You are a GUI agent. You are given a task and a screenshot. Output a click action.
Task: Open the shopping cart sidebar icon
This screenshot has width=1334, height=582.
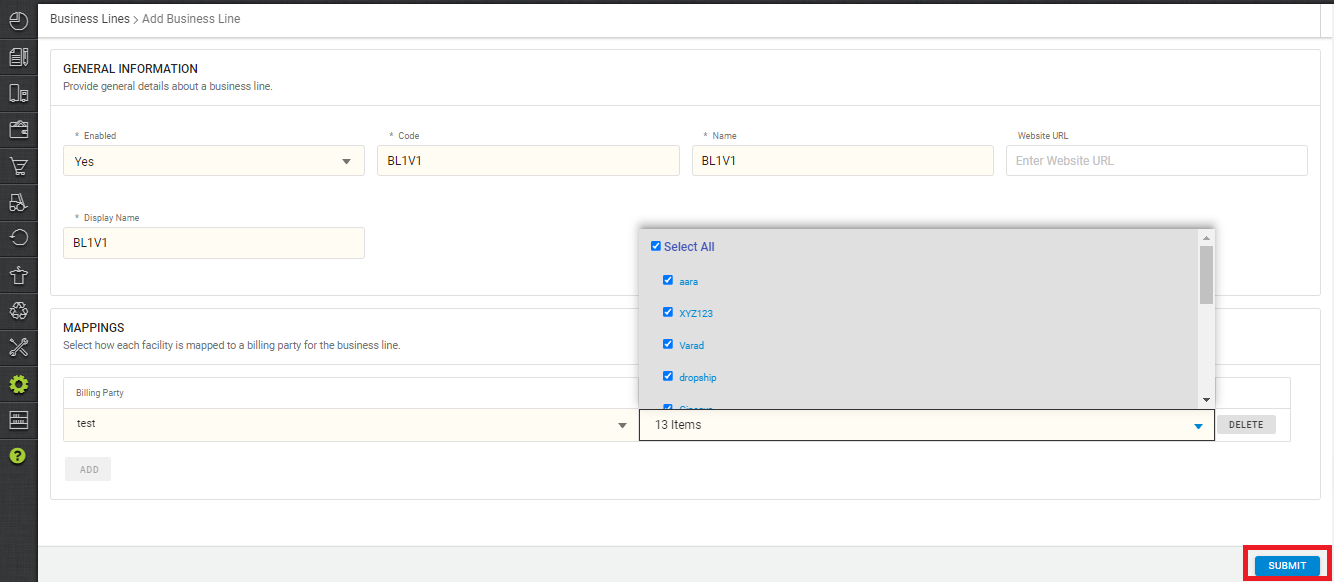(18, 166)
